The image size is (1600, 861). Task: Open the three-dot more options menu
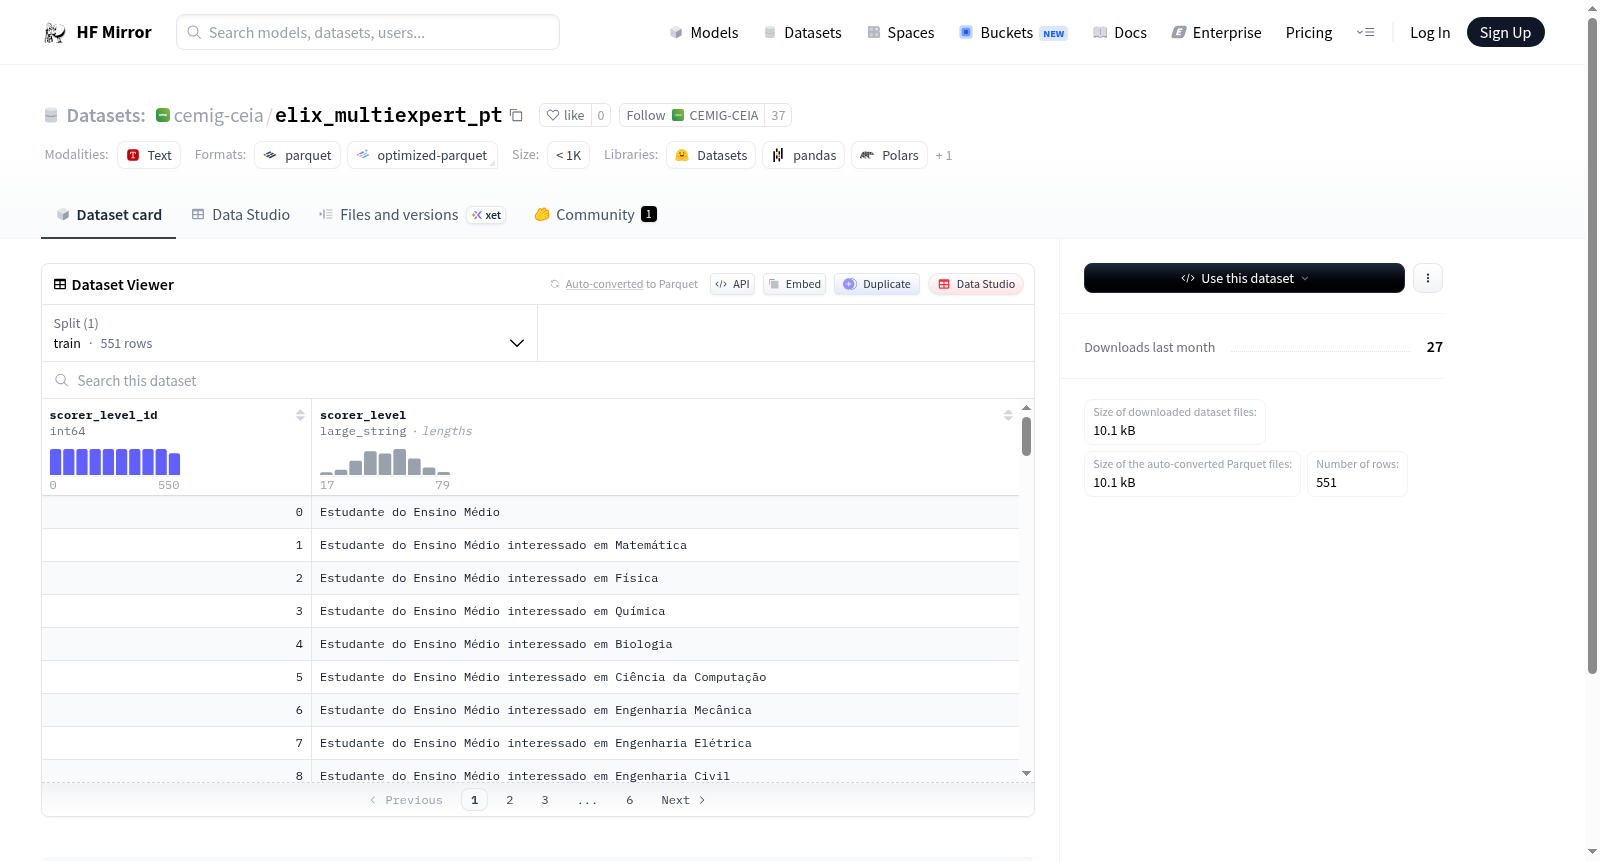[1428, 278]
